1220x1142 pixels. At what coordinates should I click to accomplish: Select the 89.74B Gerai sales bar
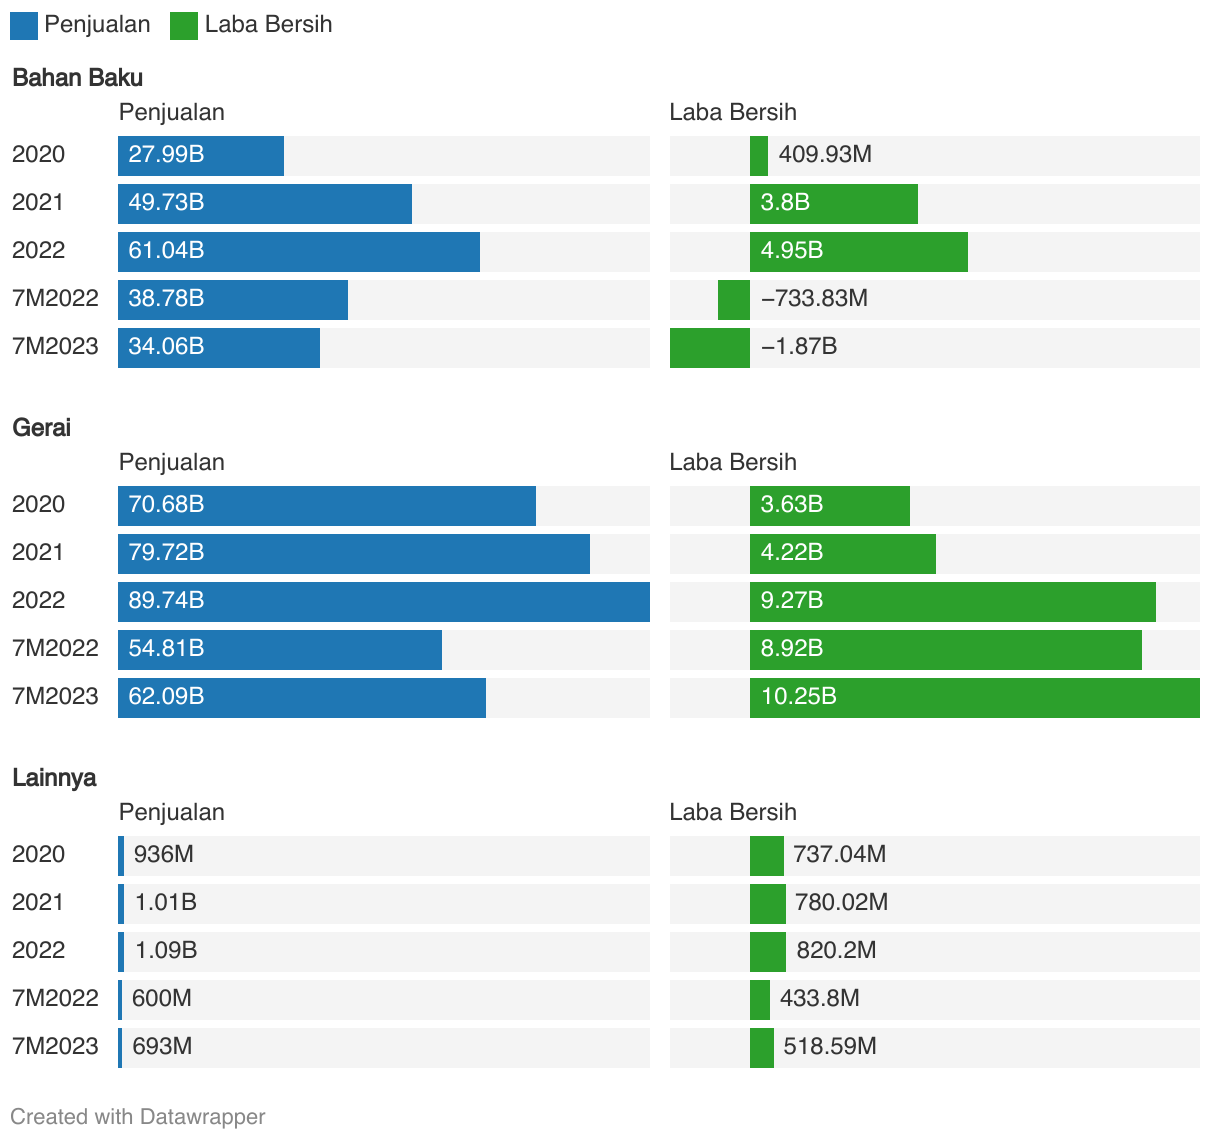click(384, 602)
